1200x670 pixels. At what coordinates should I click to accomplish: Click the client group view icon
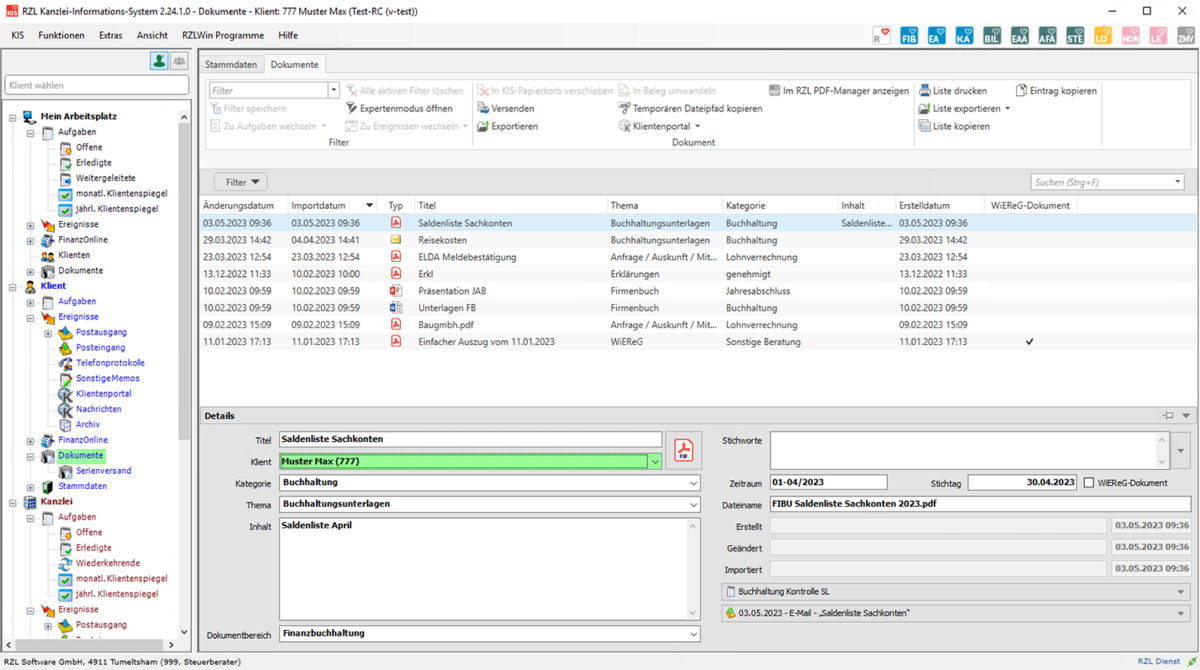(x=179, y=62)
